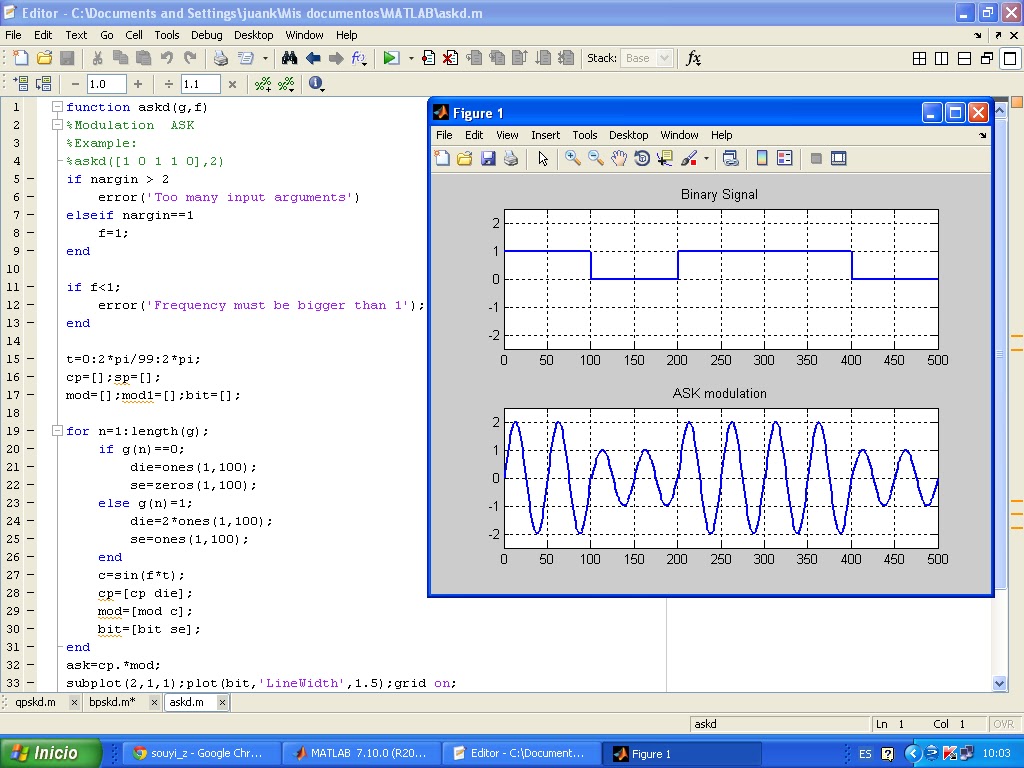The image size is (1024, 768).
Task: Toggle breakpoint dash on line 27
Action: point(30,575)
